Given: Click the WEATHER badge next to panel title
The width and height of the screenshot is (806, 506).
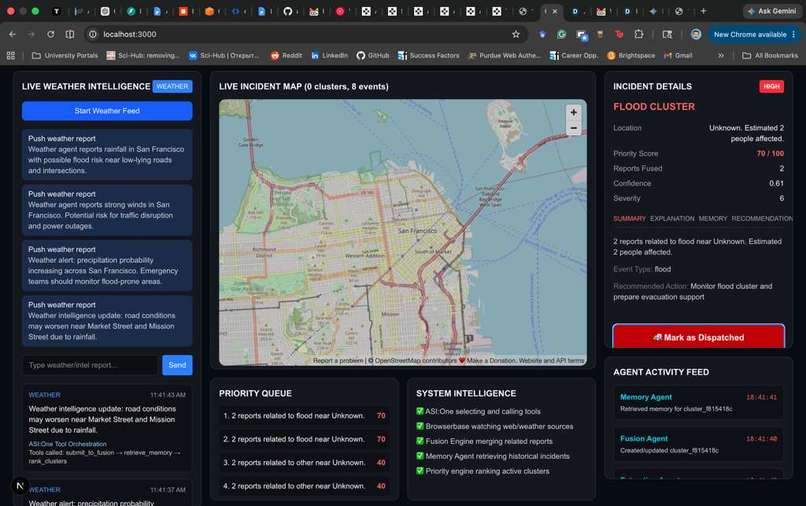Looking at the screenshot, I should (172, 86).
